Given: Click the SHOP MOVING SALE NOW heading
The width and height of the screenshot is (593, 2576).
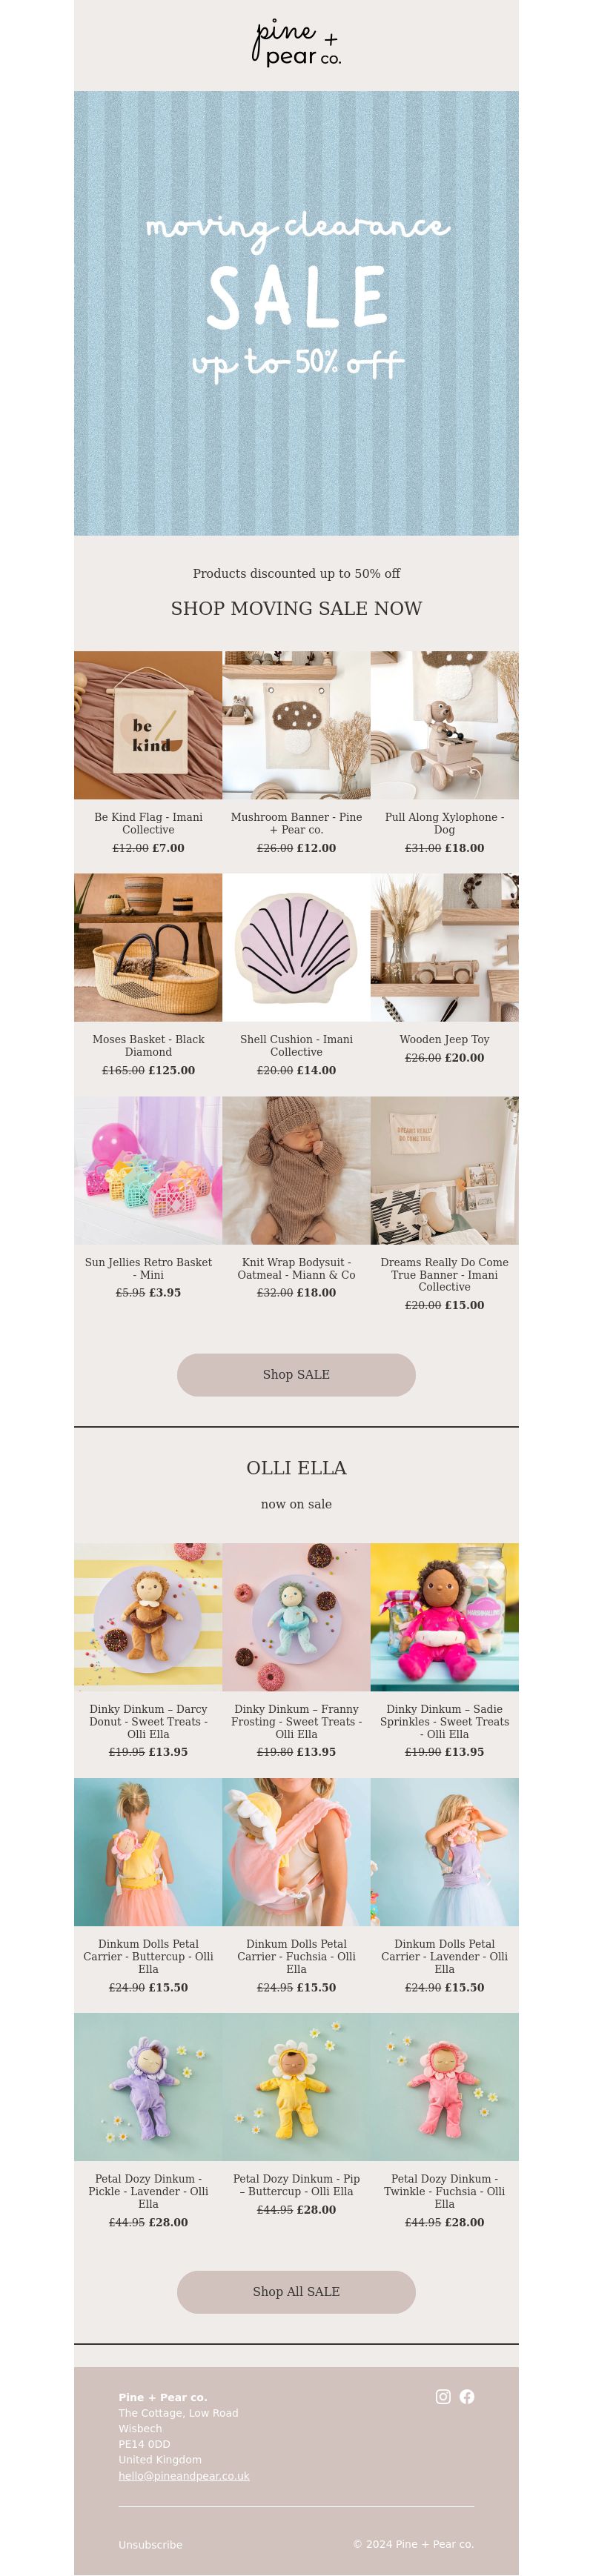Looking at the screenshot, I should 296,608.
